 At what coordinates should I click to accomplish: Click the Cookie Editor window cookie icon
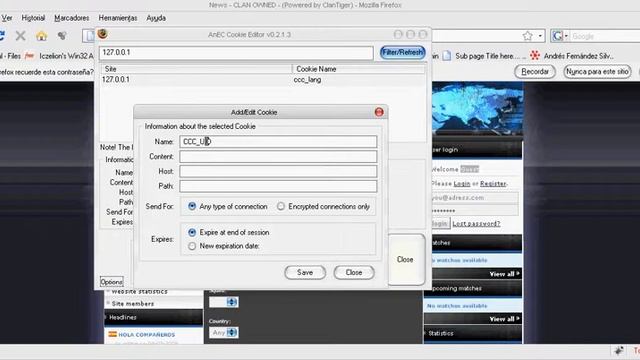tap(102, 34)
